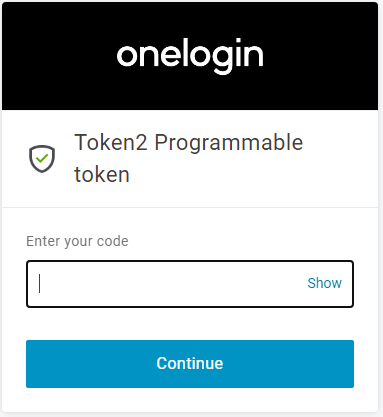Click the Continue button
The width and height of the screenshot is (383, 417).
(190, 364)
